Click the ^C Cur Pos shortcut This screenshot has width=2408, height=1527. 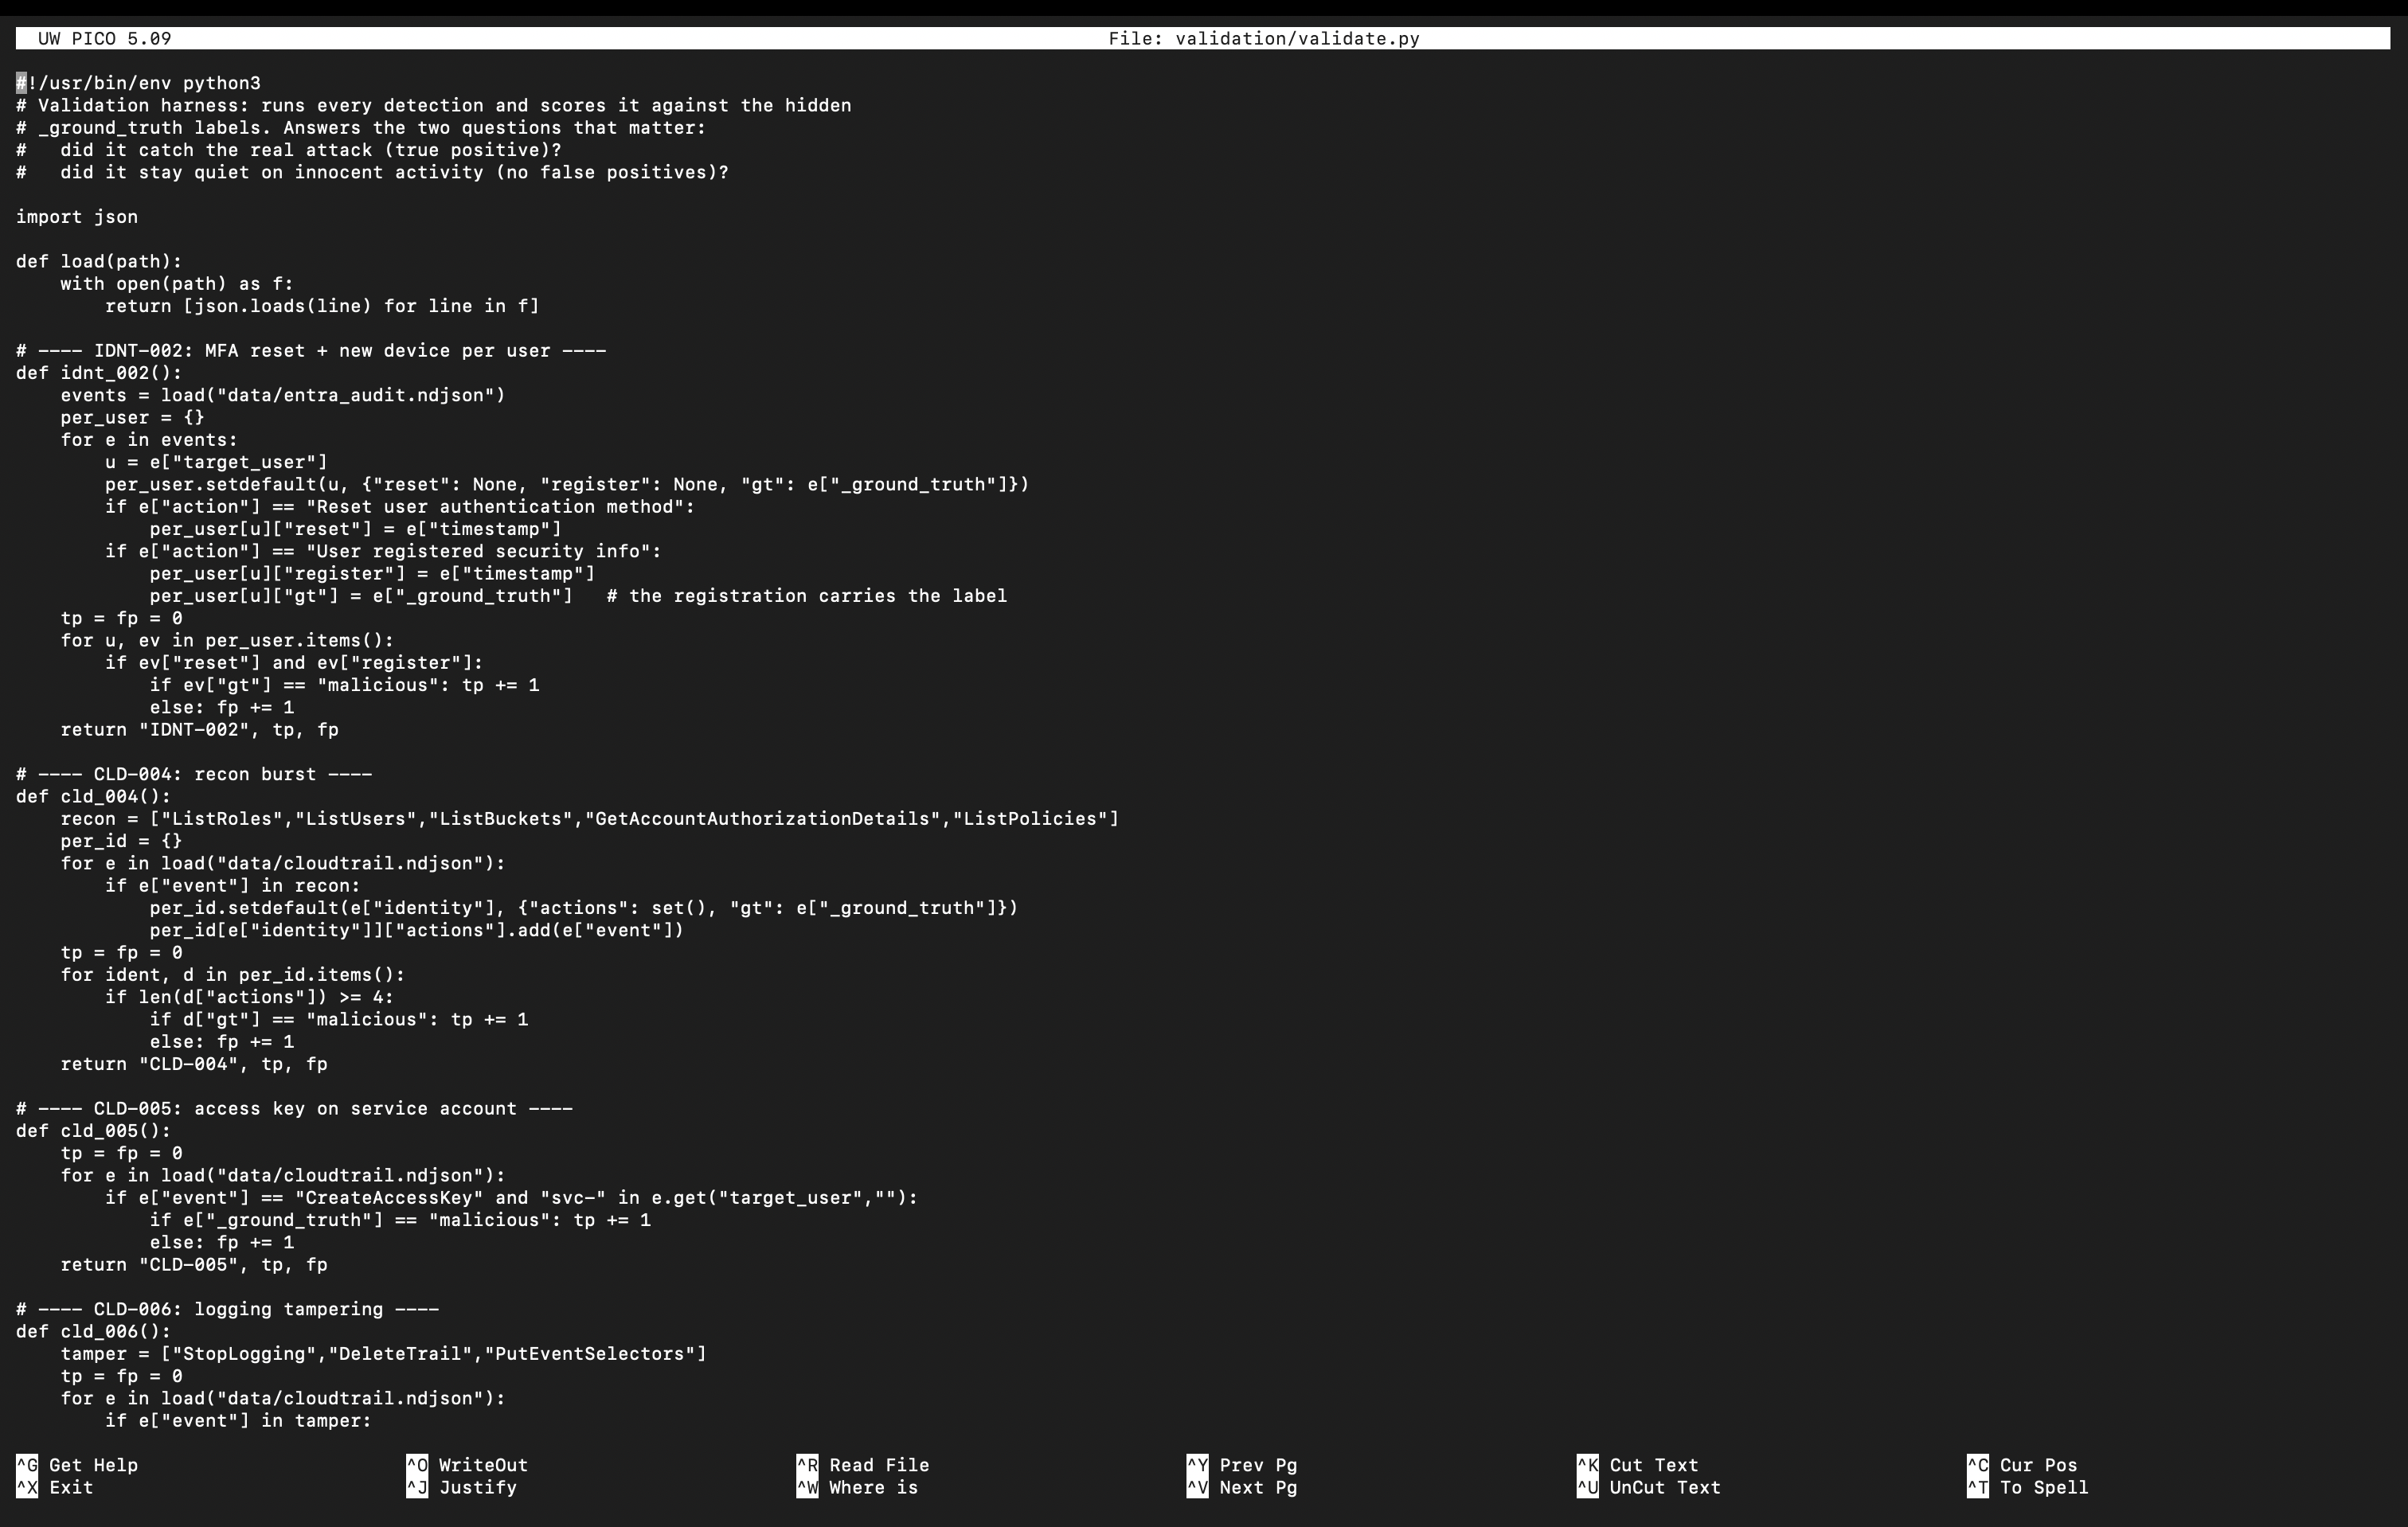pos(2022,1465)
